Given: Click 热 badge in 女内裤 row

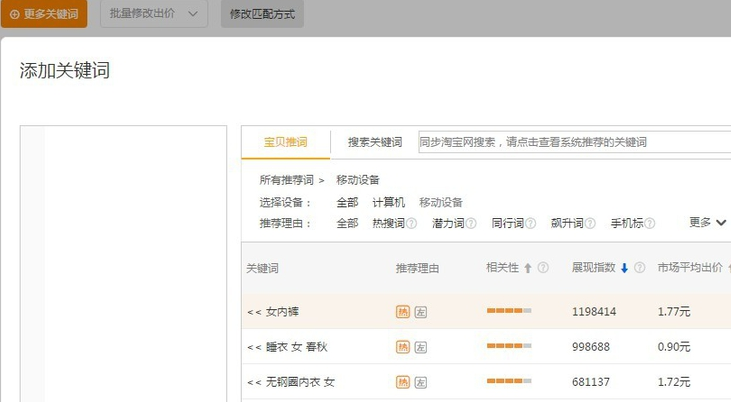Looking at the screenshot, I should click(403, 312).
